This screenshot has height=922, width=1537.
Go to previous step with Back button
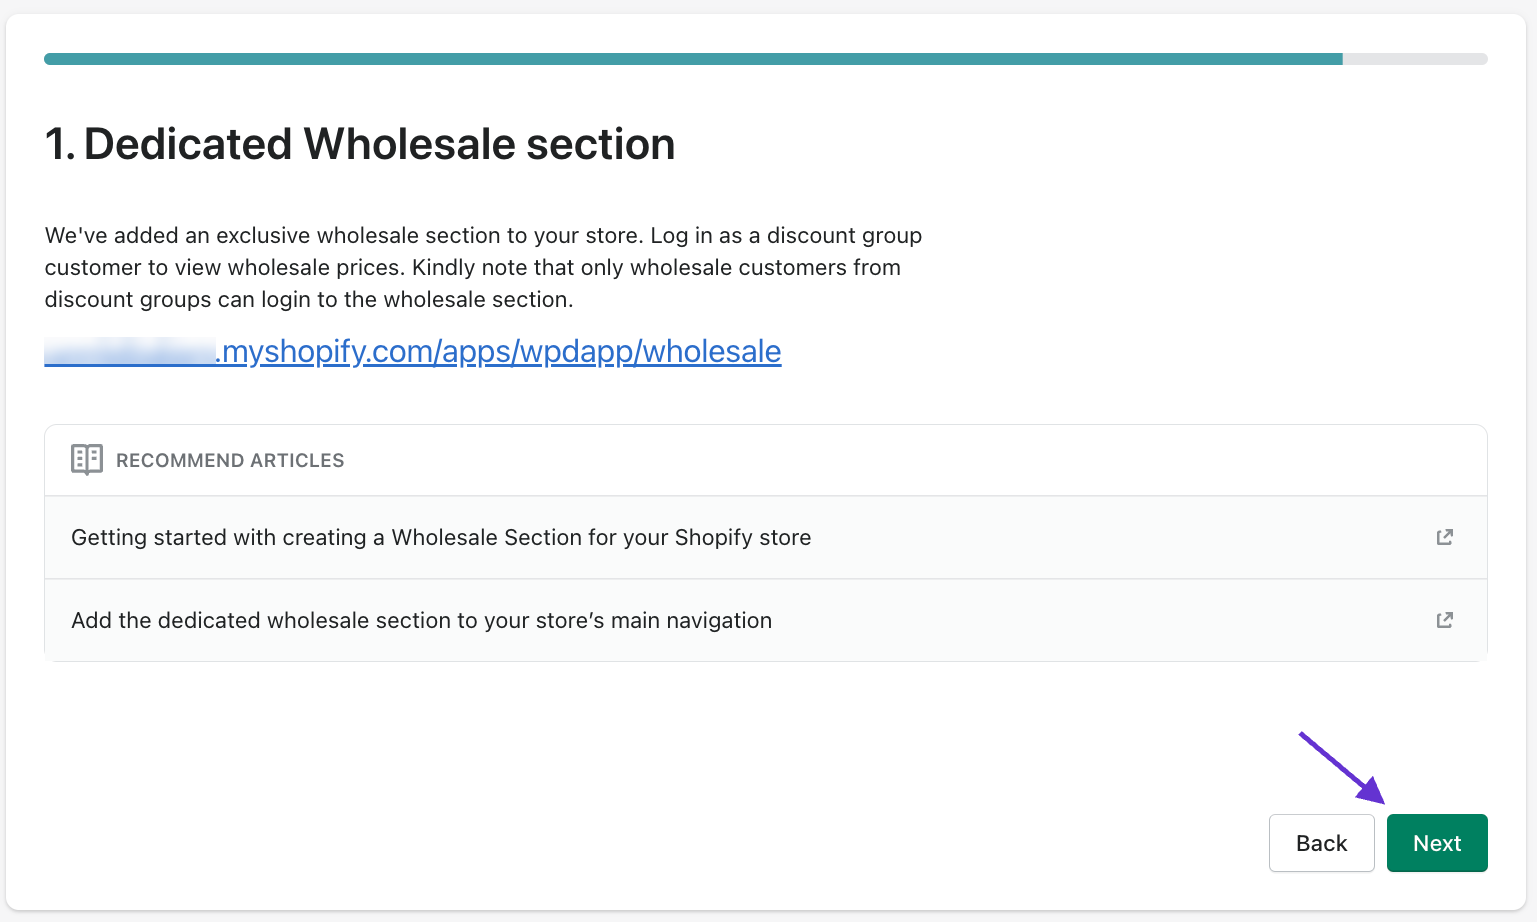[1321, 843]
